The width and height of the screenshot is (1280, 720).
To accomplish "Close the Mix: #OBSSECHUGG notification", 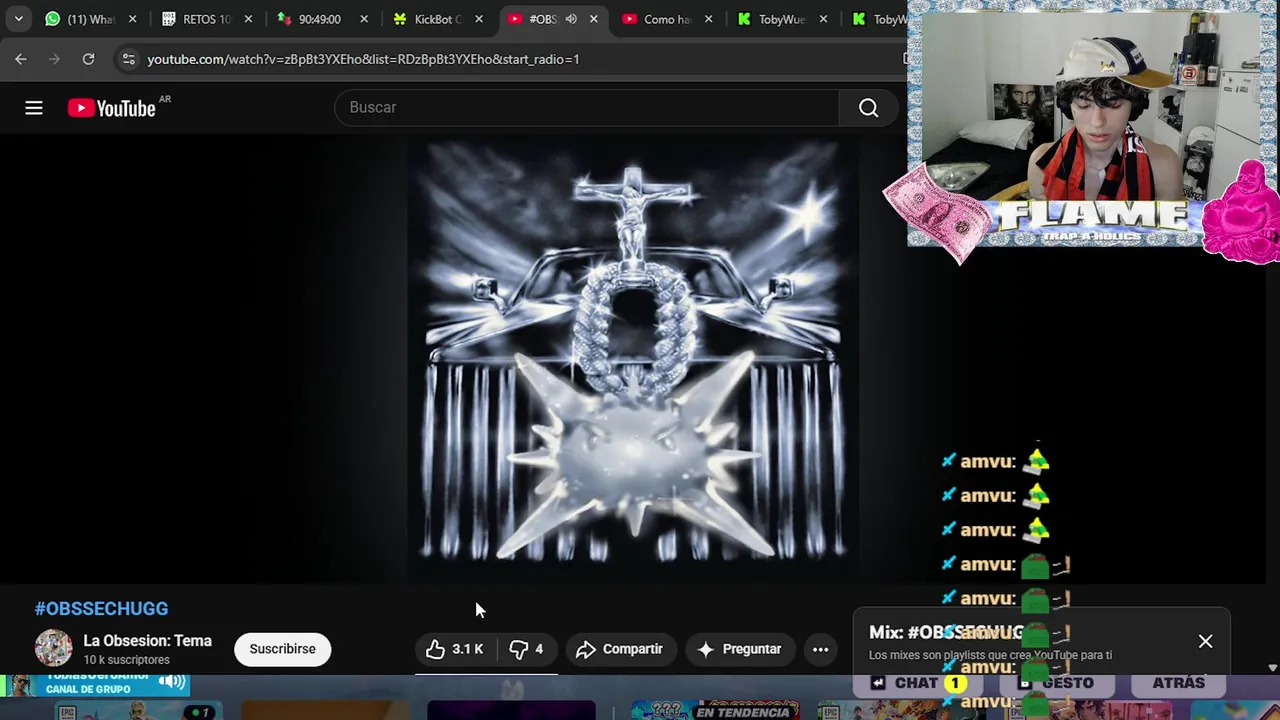I will (x=1205, y=641).
